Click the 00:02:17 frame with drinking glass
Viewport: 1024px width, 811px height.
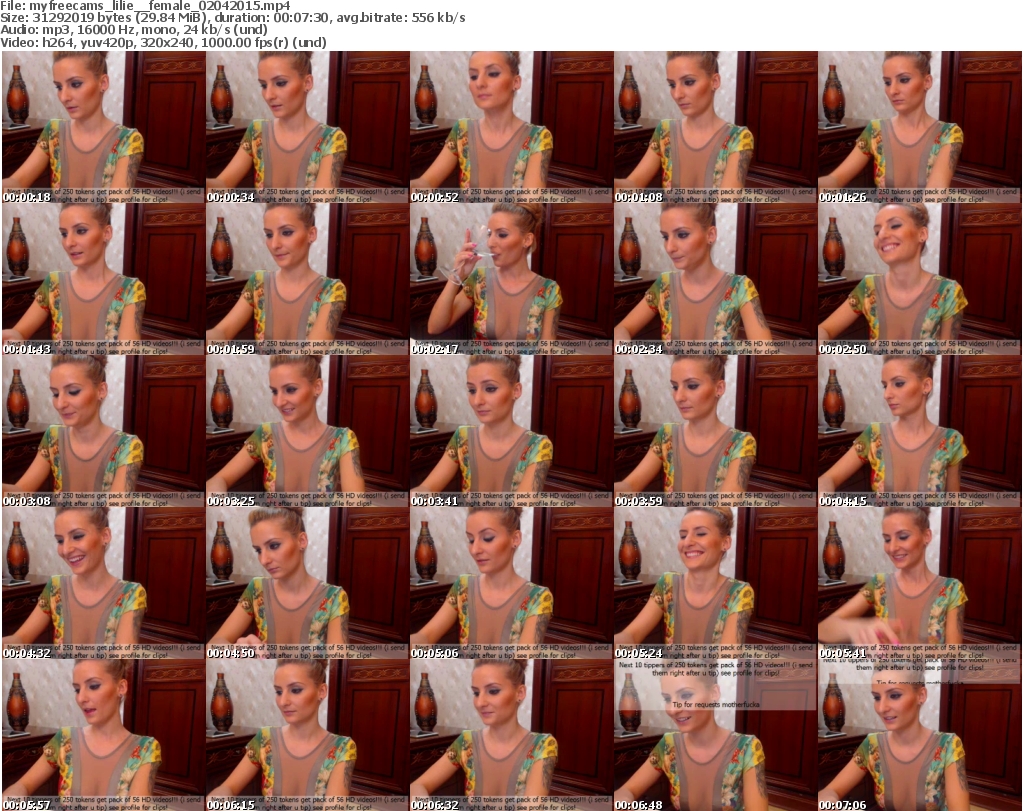[511, 279]
